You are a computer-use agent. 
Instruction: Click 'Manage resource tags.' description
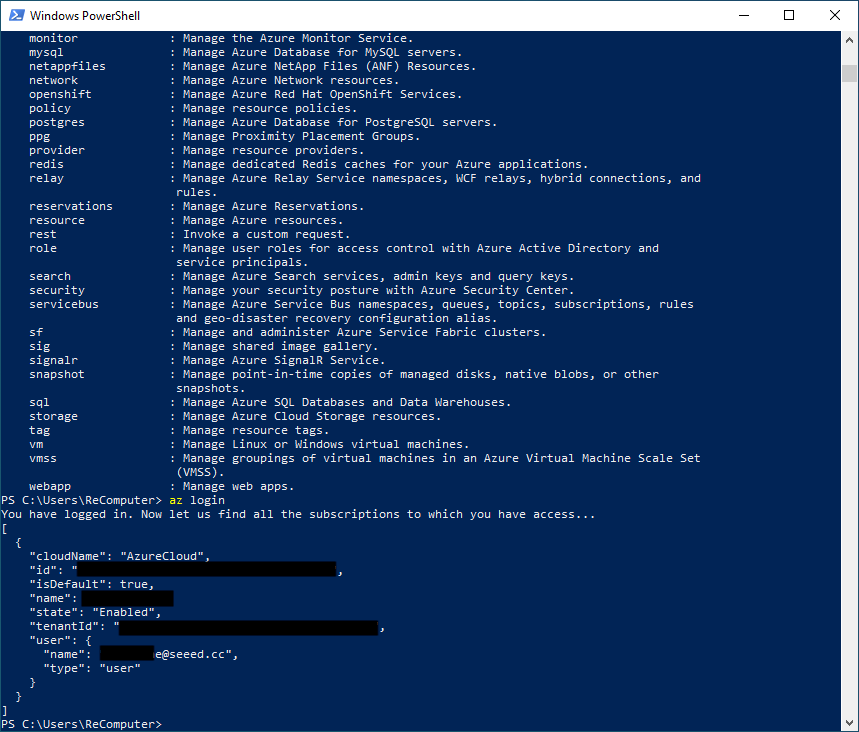(x=256, y=430)
